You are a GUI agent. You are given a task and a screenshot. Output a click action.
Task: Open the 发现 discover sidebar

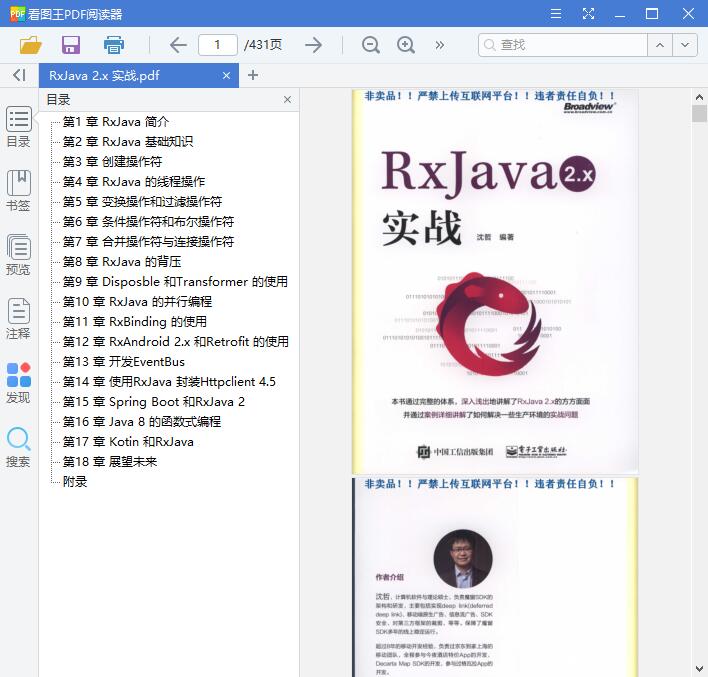19,383
